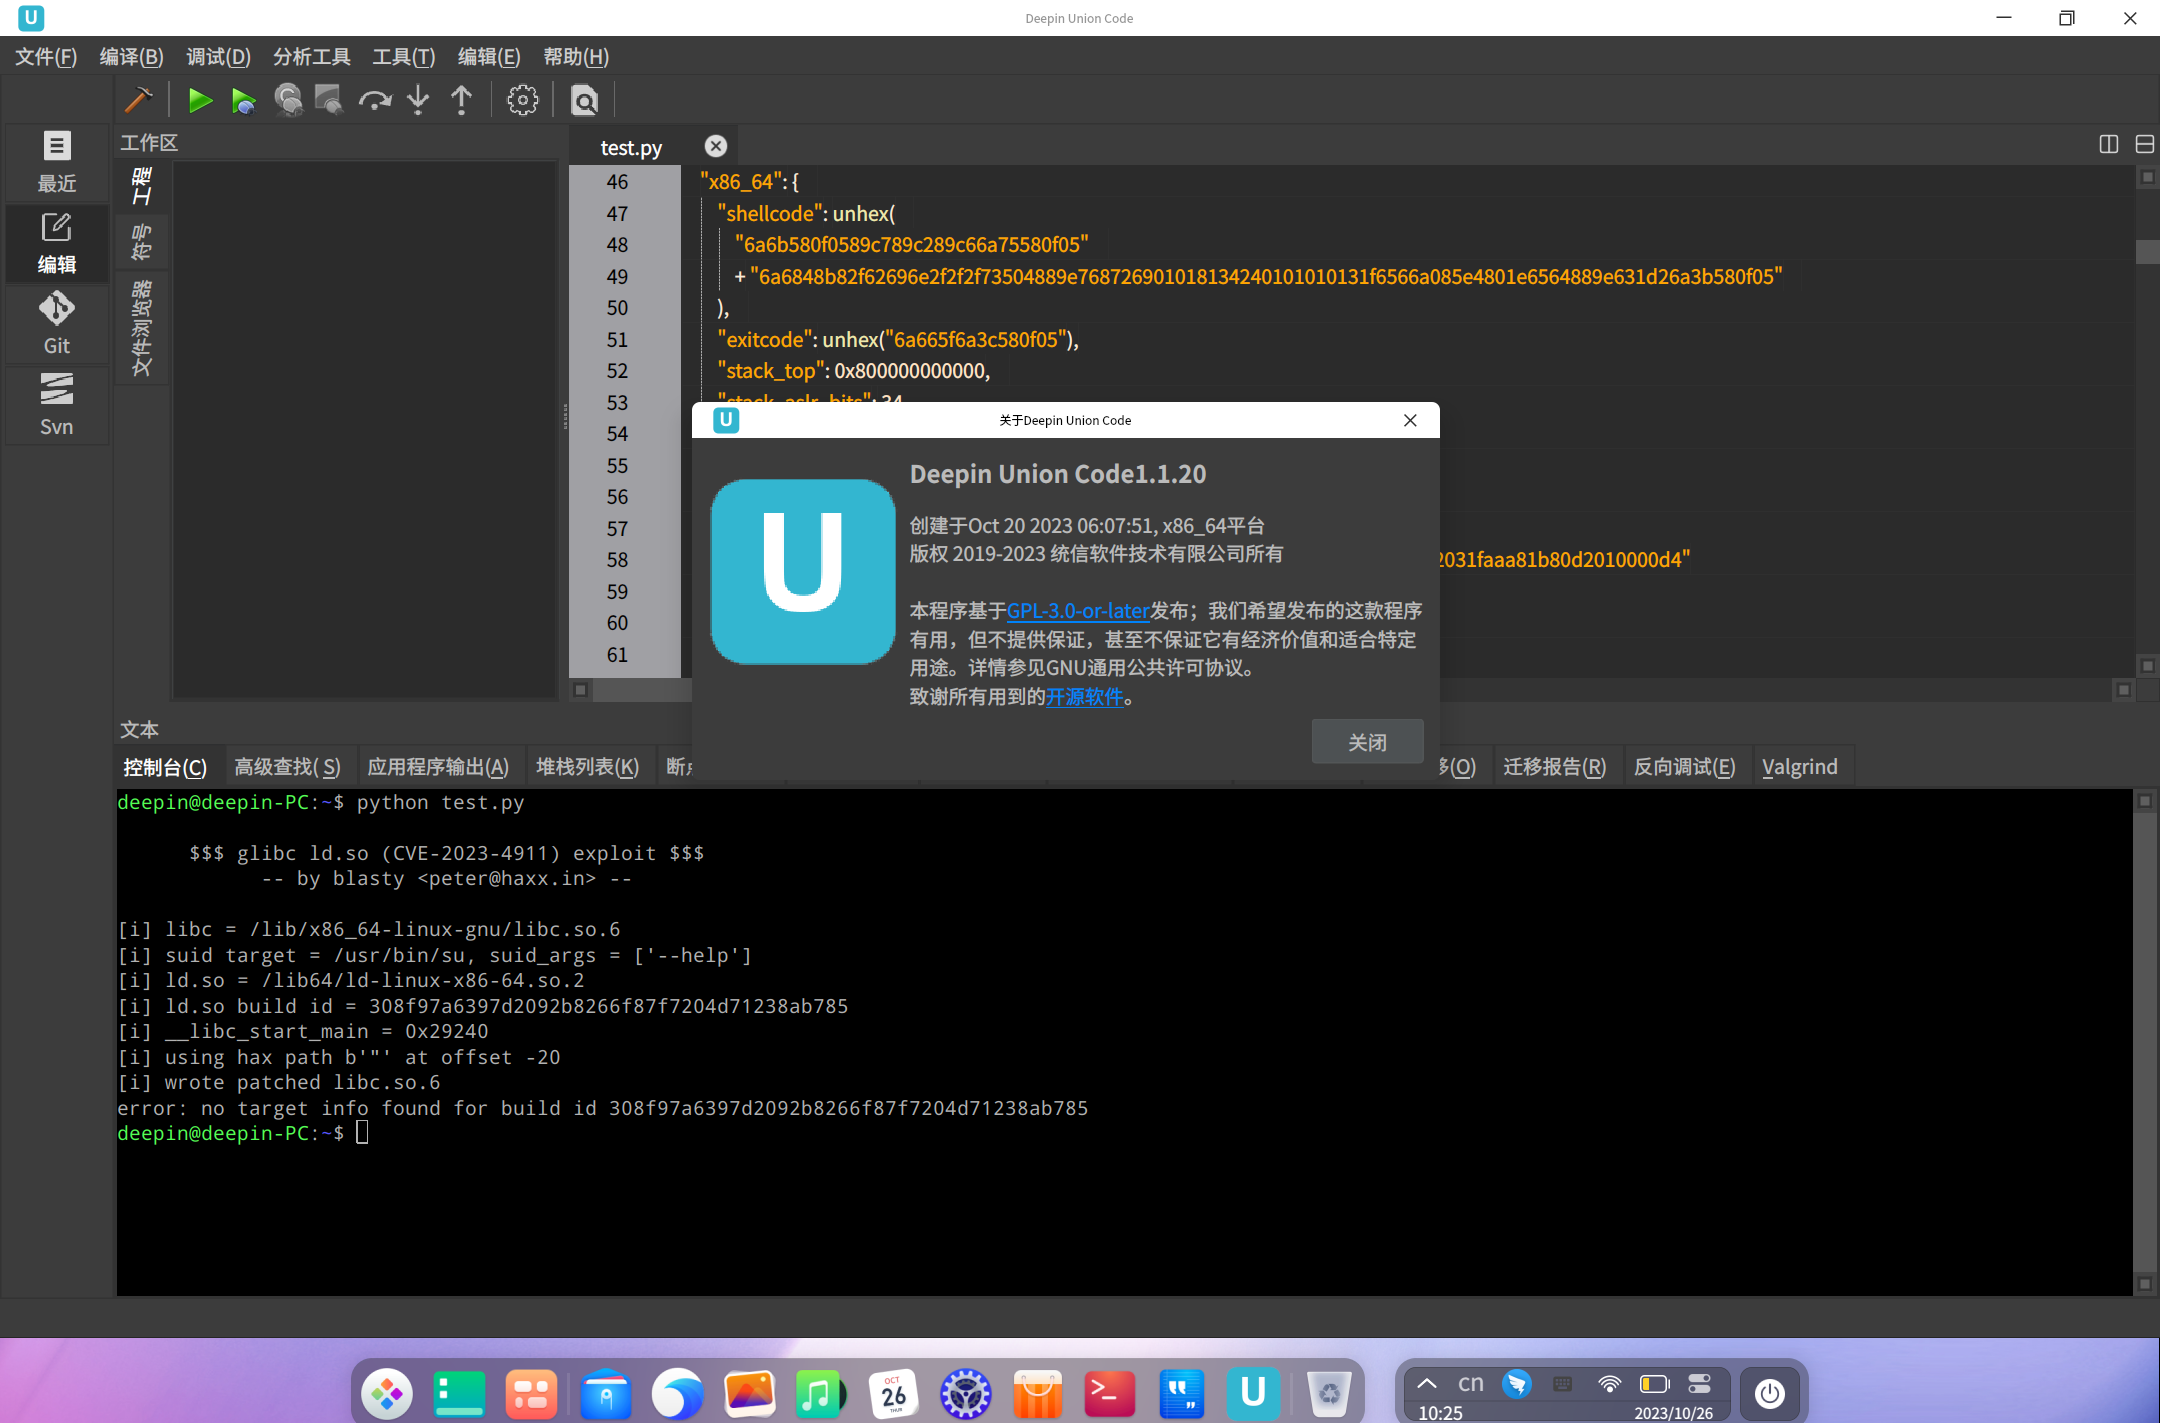This screenshot has width=2160, height=1423.
Task: Start debugging with the play-and-bug icon
Action: tap(242, 100)
